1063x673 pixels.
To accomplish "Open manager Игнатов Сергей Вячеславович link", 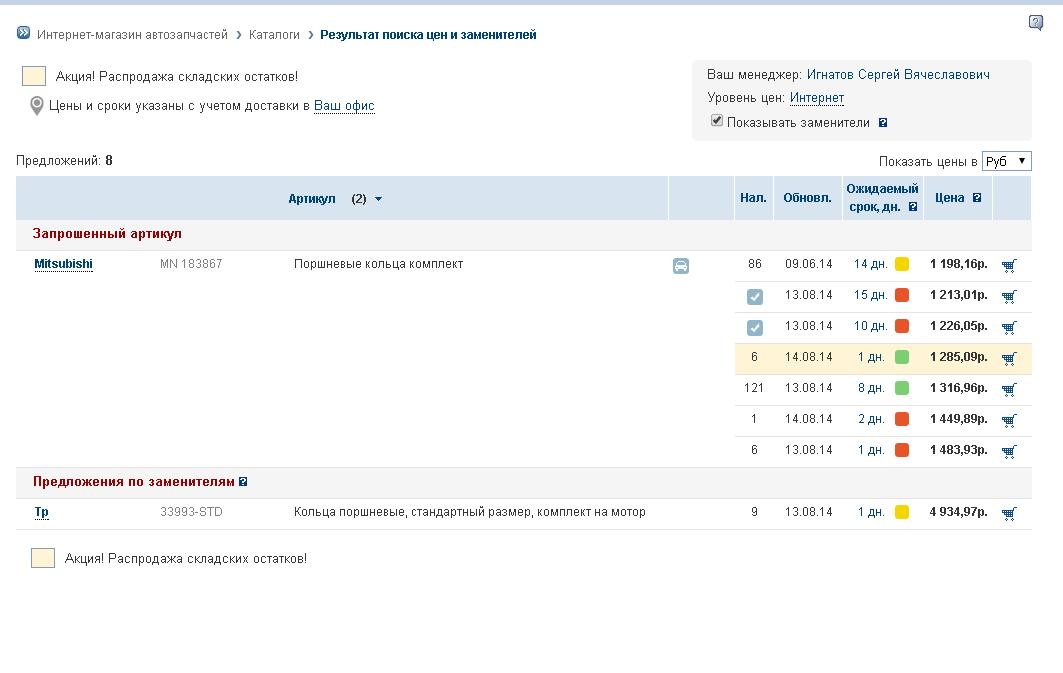I will pos(898,75).
